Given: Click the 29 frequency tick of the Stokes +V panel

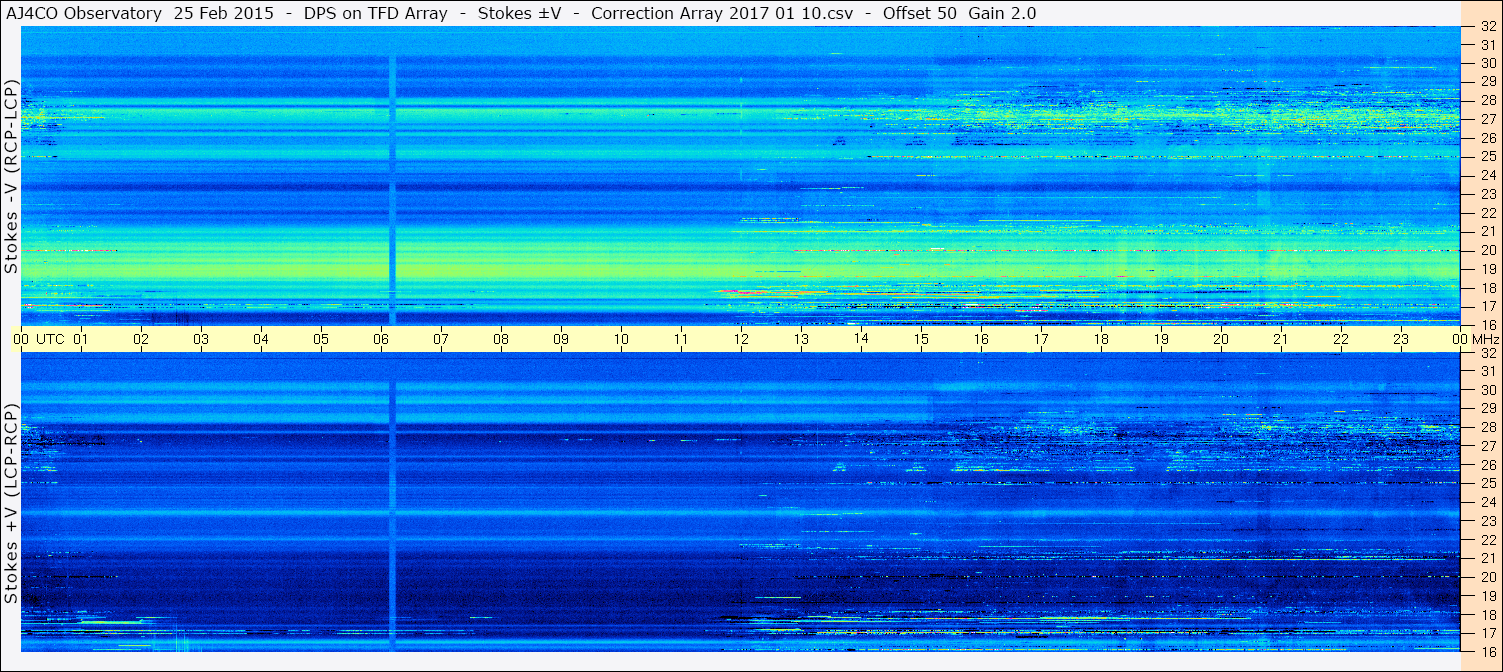Looking at the screenshot, I should (1487, 409).
